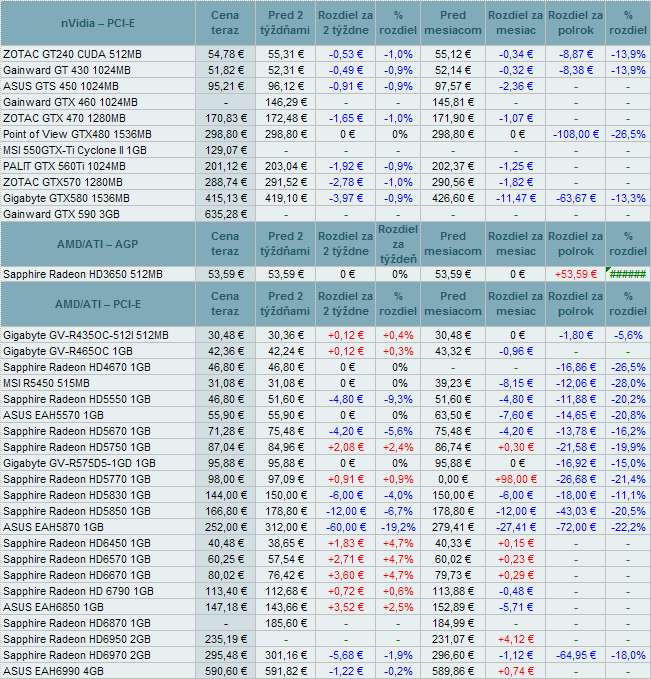The image size is (651, 679).
Task: Click the 415,13 € current price cell
Action: click(x=225, y=199)
